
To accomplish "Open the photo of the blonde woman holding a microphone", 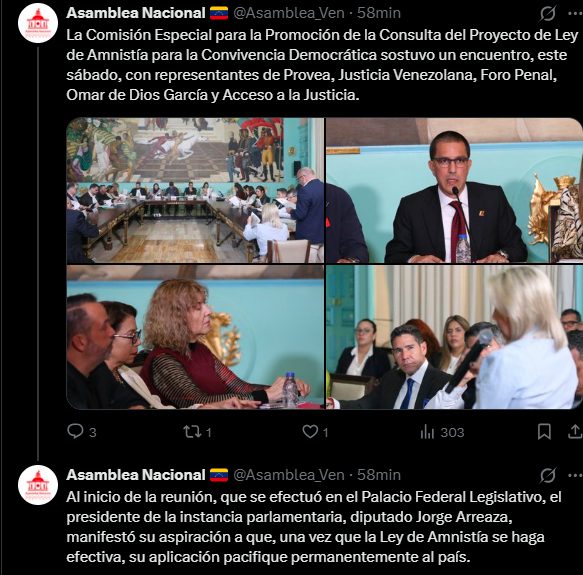I will tap(454, 337).
